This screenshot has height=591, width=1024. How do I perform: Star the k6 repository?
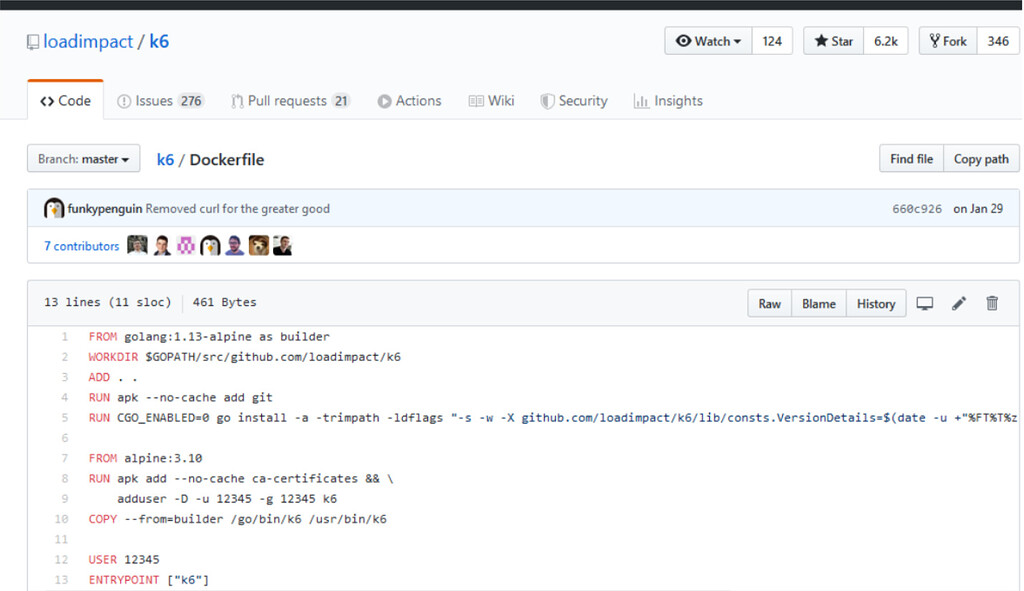[833, 41]
